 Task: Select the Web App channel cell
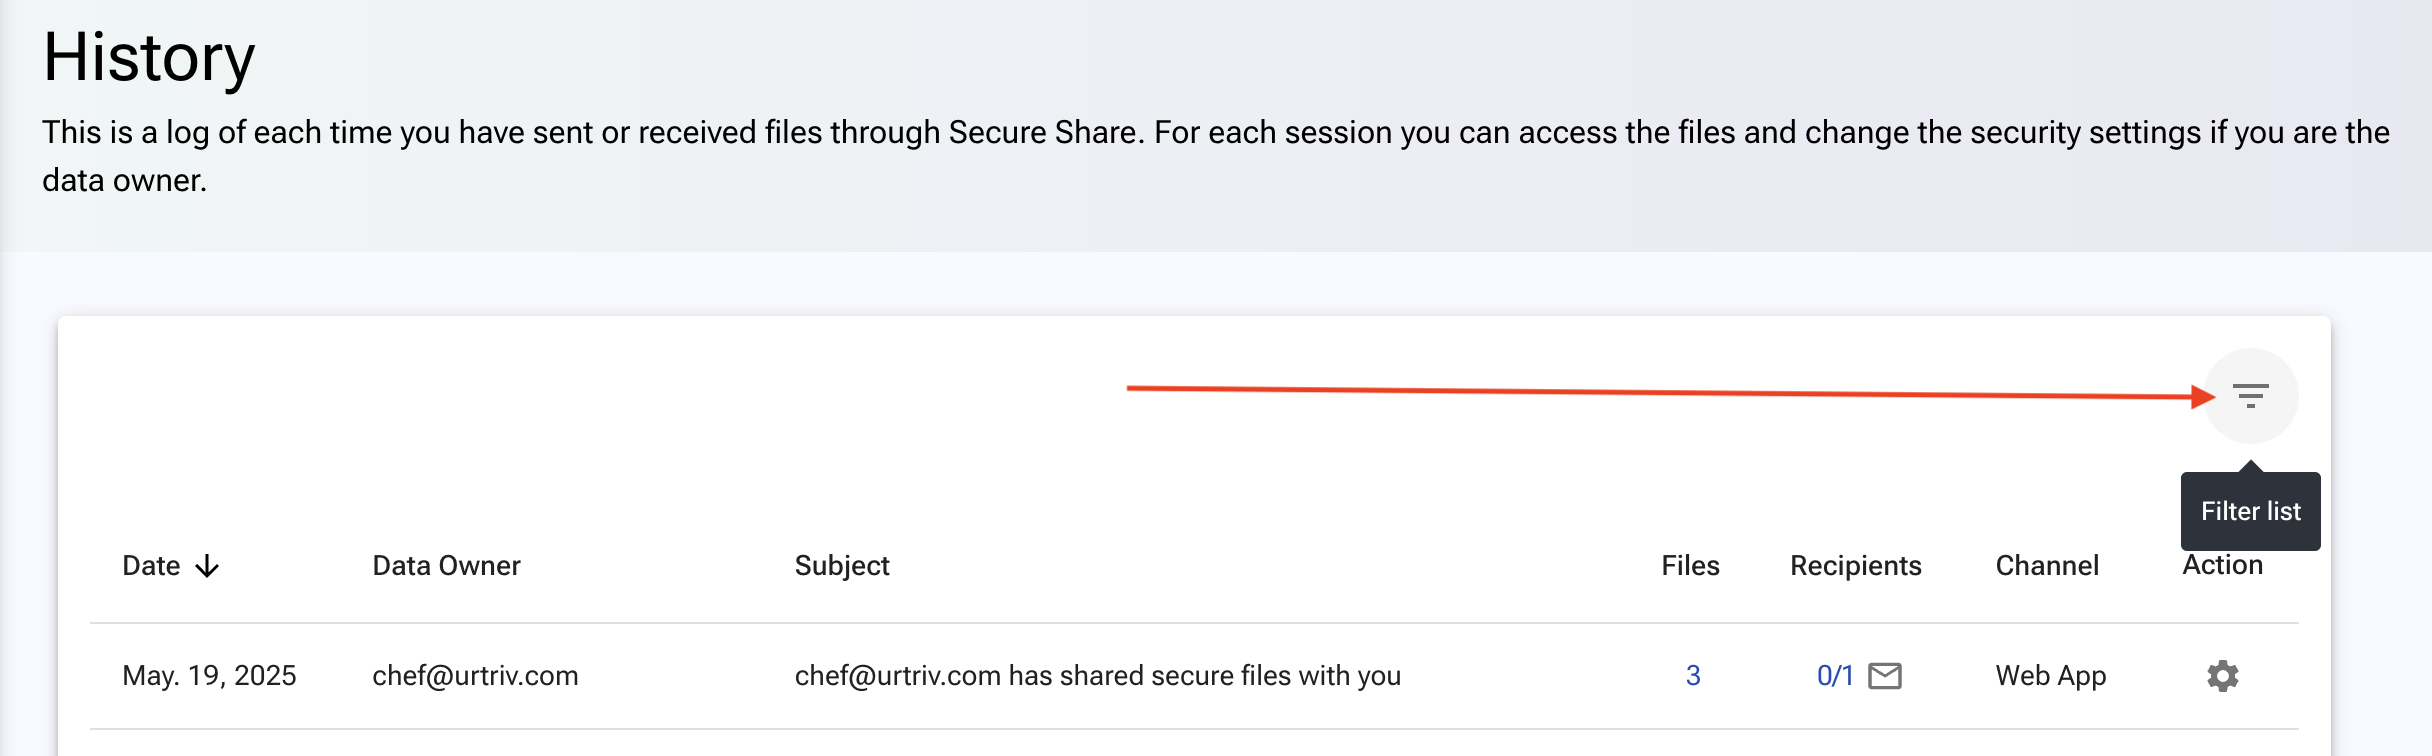click(x=2051, y=676)
